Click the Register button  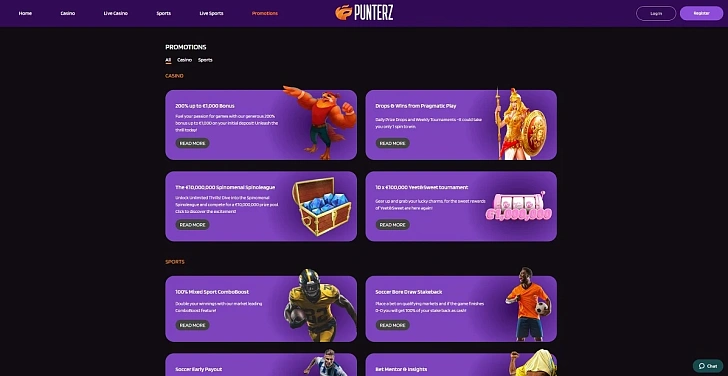click(x=702, y=13)
